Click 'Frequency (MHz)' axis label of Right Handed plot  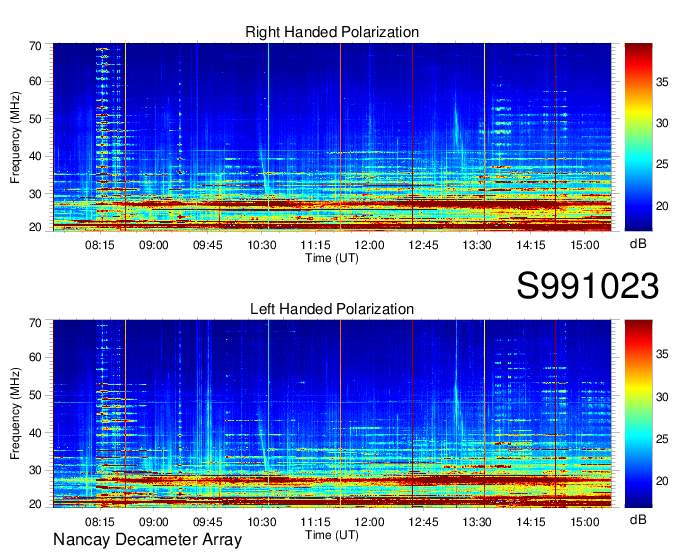(x=16, y=137)
